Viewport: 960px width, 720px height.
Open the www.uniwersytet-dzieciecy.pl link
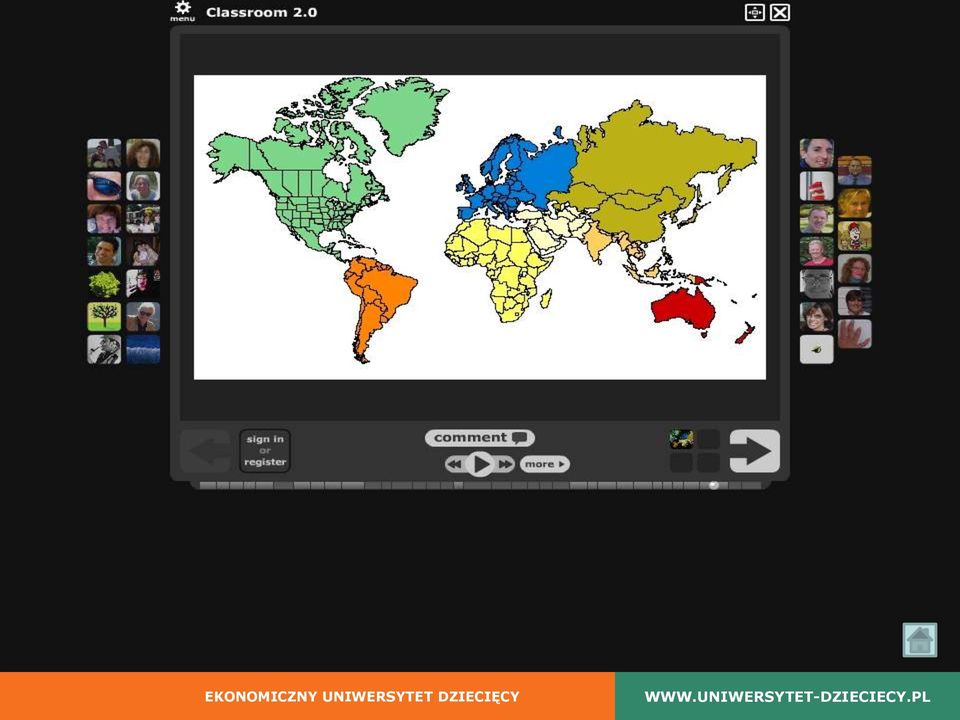click(787, 696)
